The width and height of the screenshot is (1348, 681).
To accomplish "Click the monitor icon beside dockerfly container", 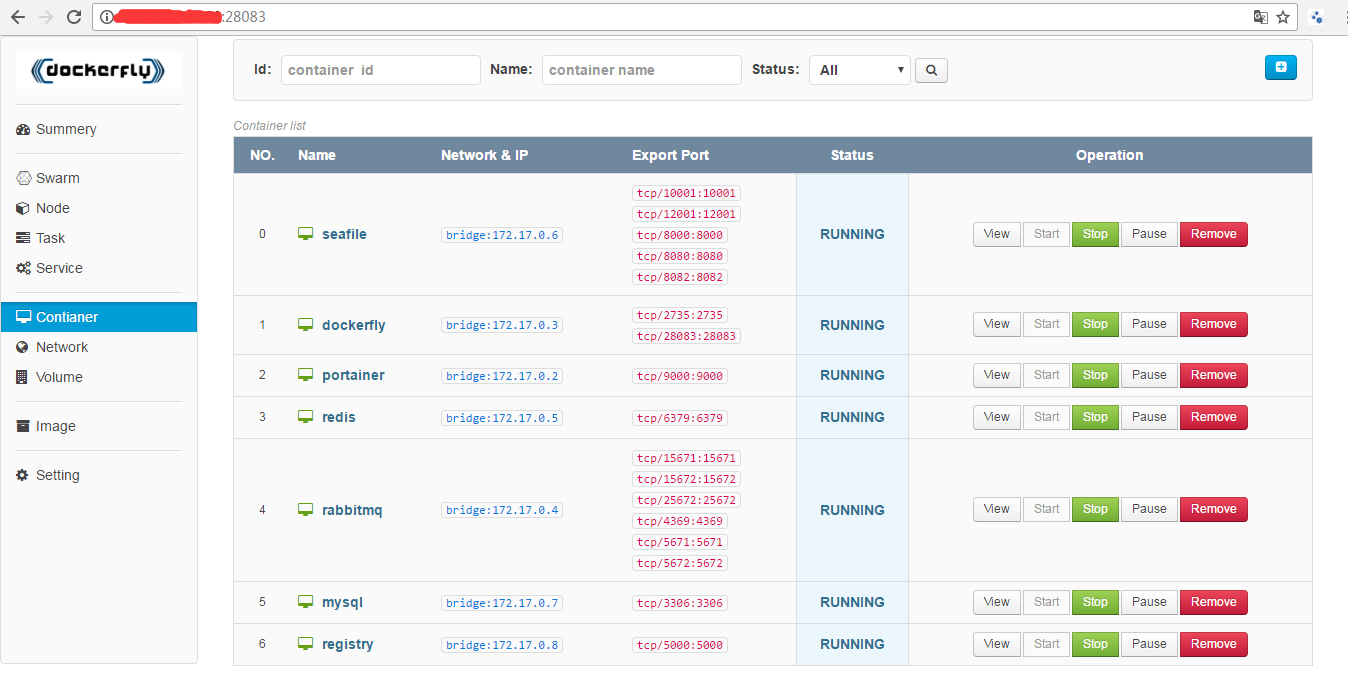I will pos(306,325).
